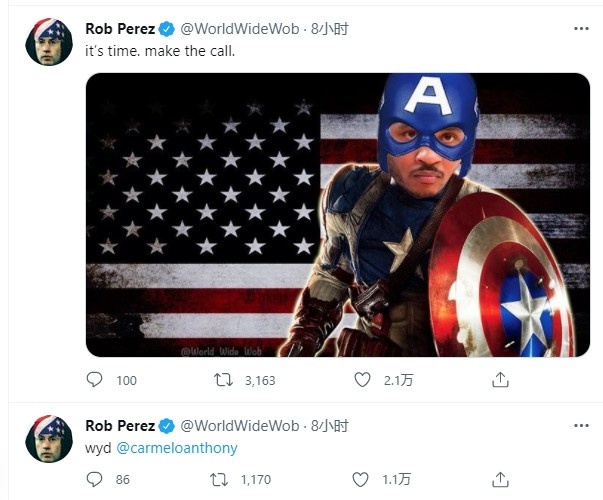Reply to the 'wyd' tweet

[x=95, y=480]
